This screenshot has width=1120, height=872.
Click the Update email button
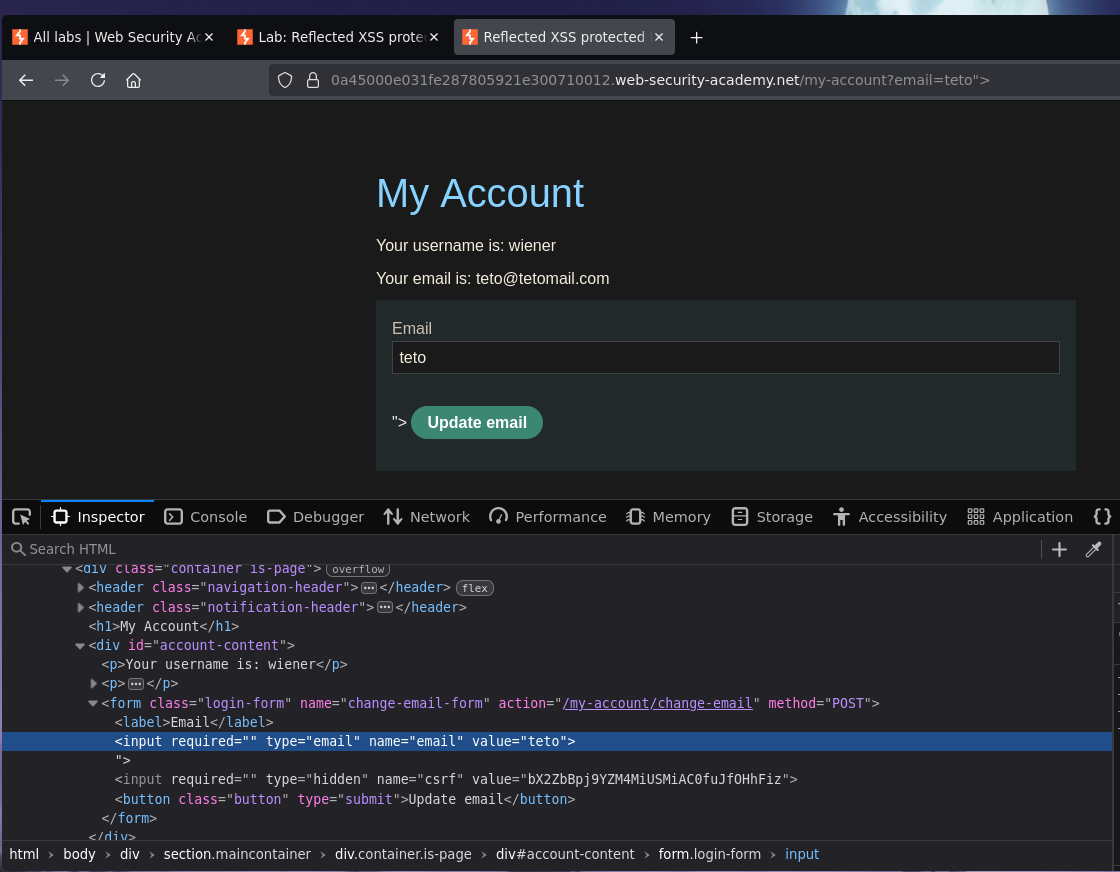tap(476, 423)
